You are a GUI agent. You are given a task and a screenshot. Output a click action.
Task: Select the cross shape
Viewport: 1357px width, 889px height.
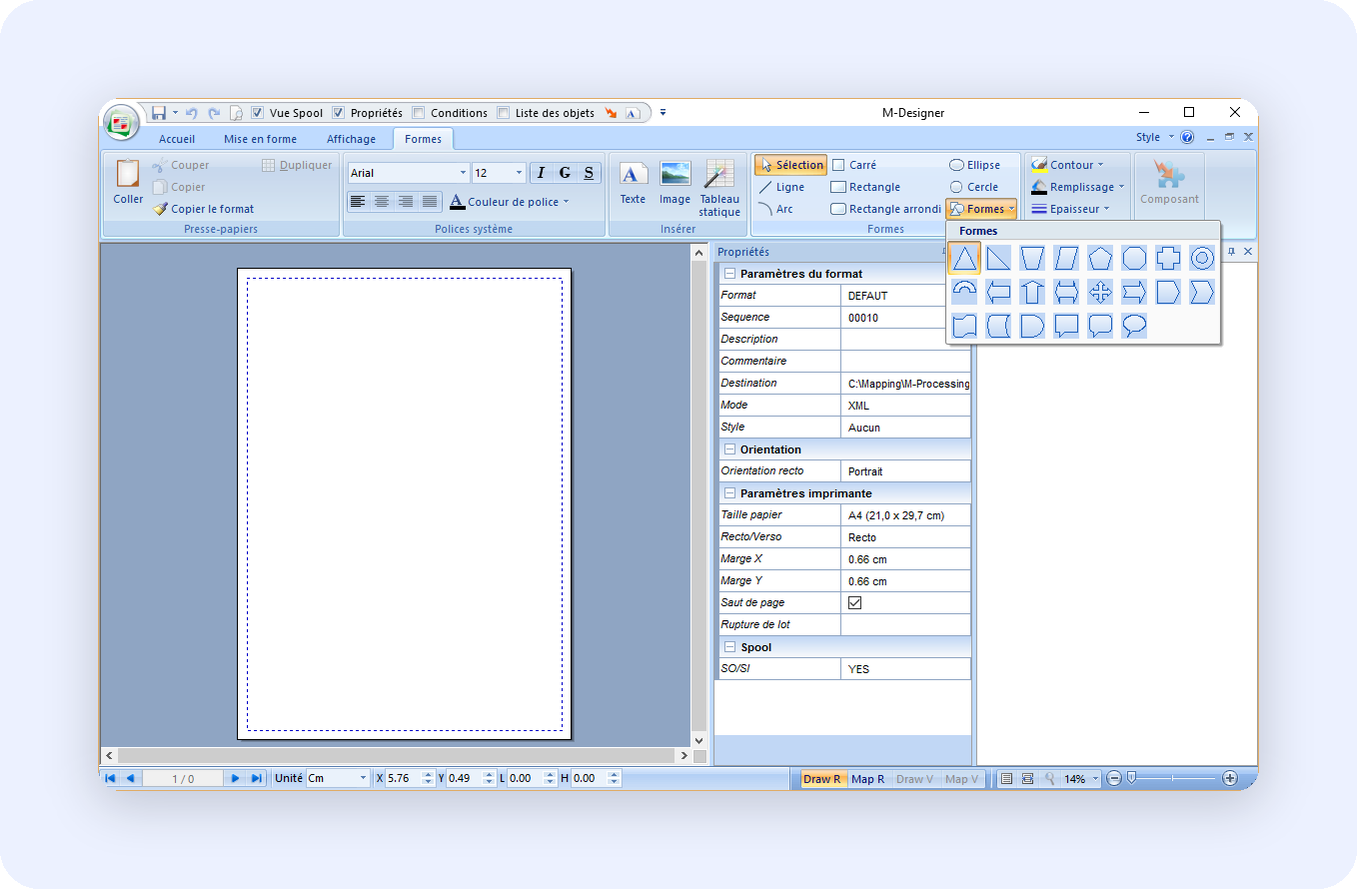(1168, 259)
